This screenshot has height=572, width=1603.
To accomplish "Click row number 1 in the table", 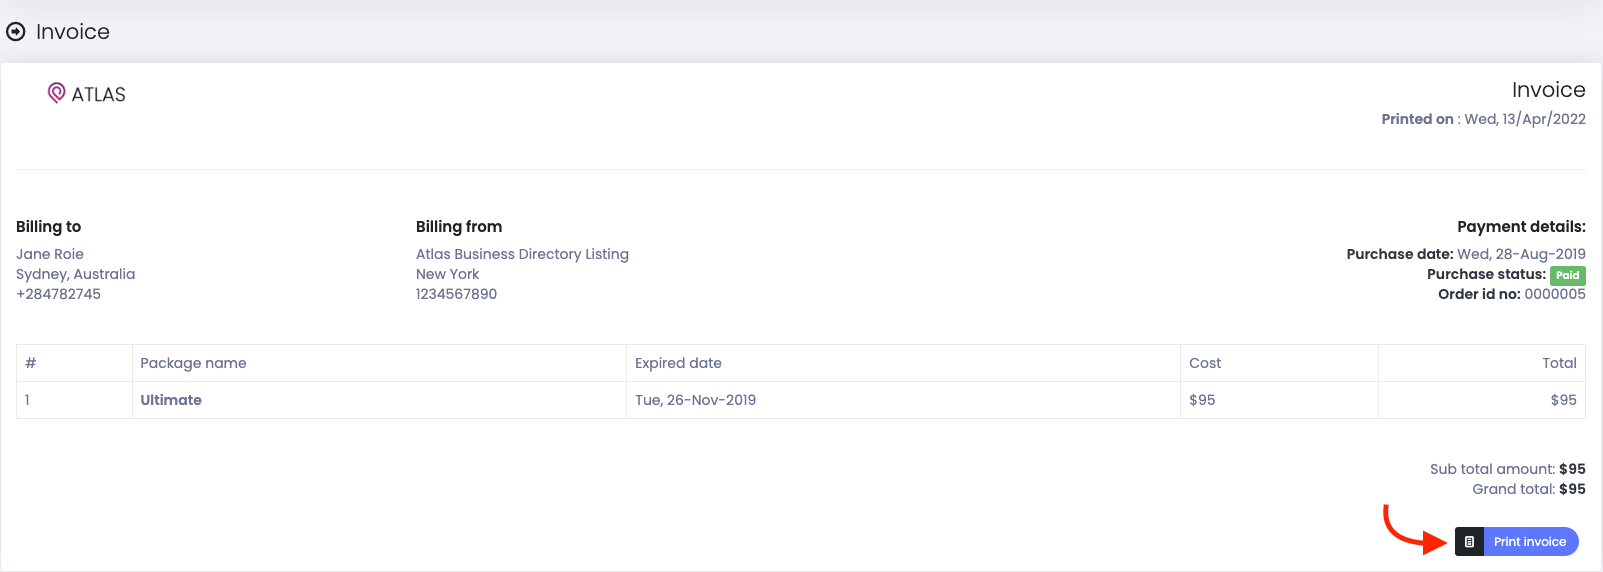I will [28, 400].
